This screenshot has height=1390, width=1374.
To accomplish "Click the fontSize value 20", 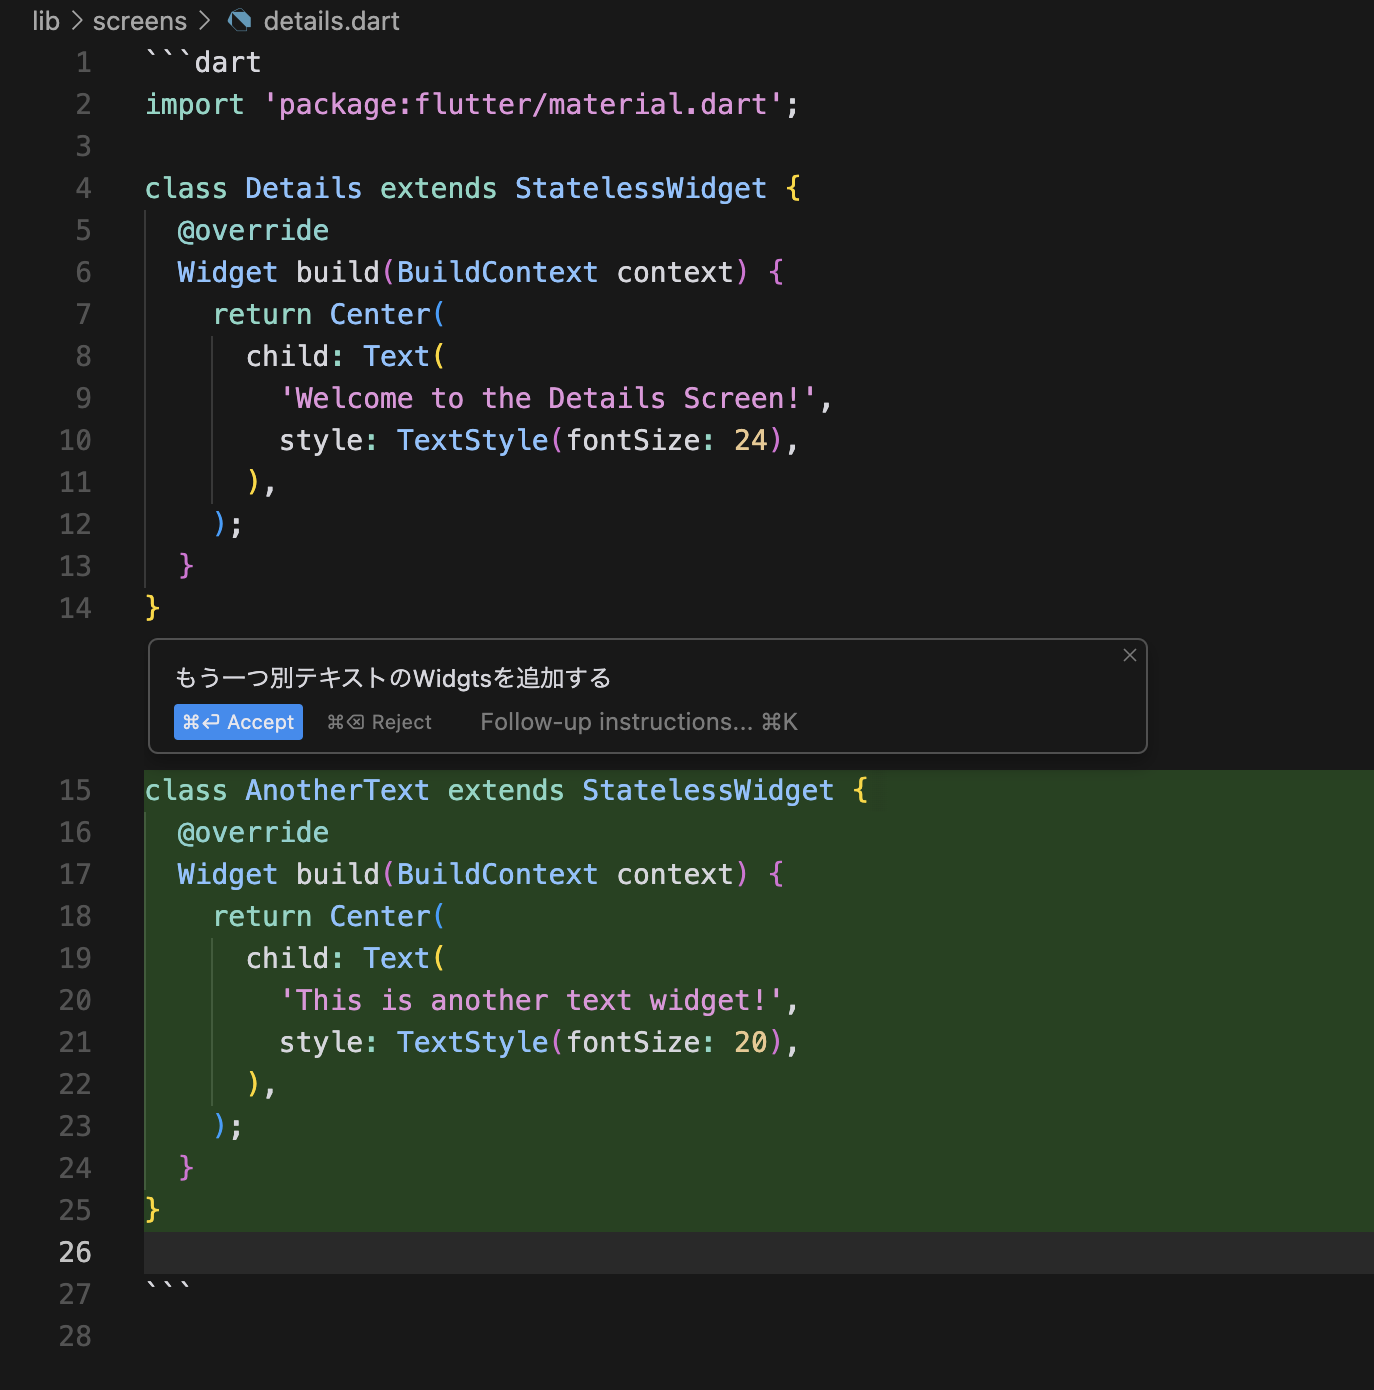I will (x=750, y=1043).
